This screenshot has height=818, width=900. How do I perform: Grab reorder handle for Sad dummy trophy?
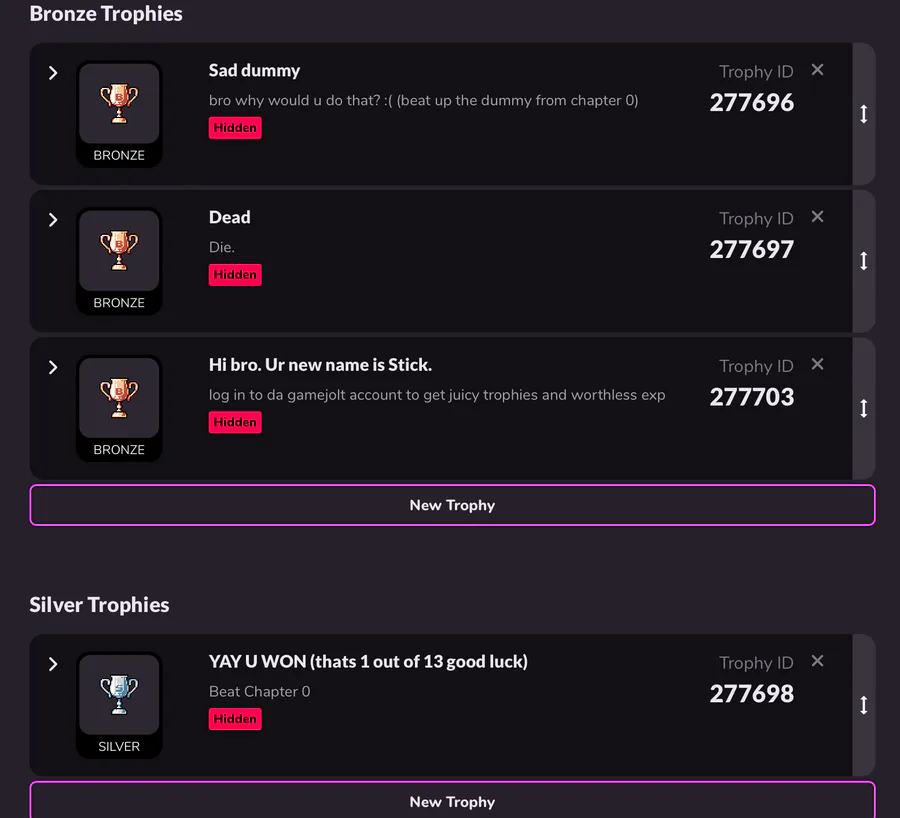coord(864,114)
